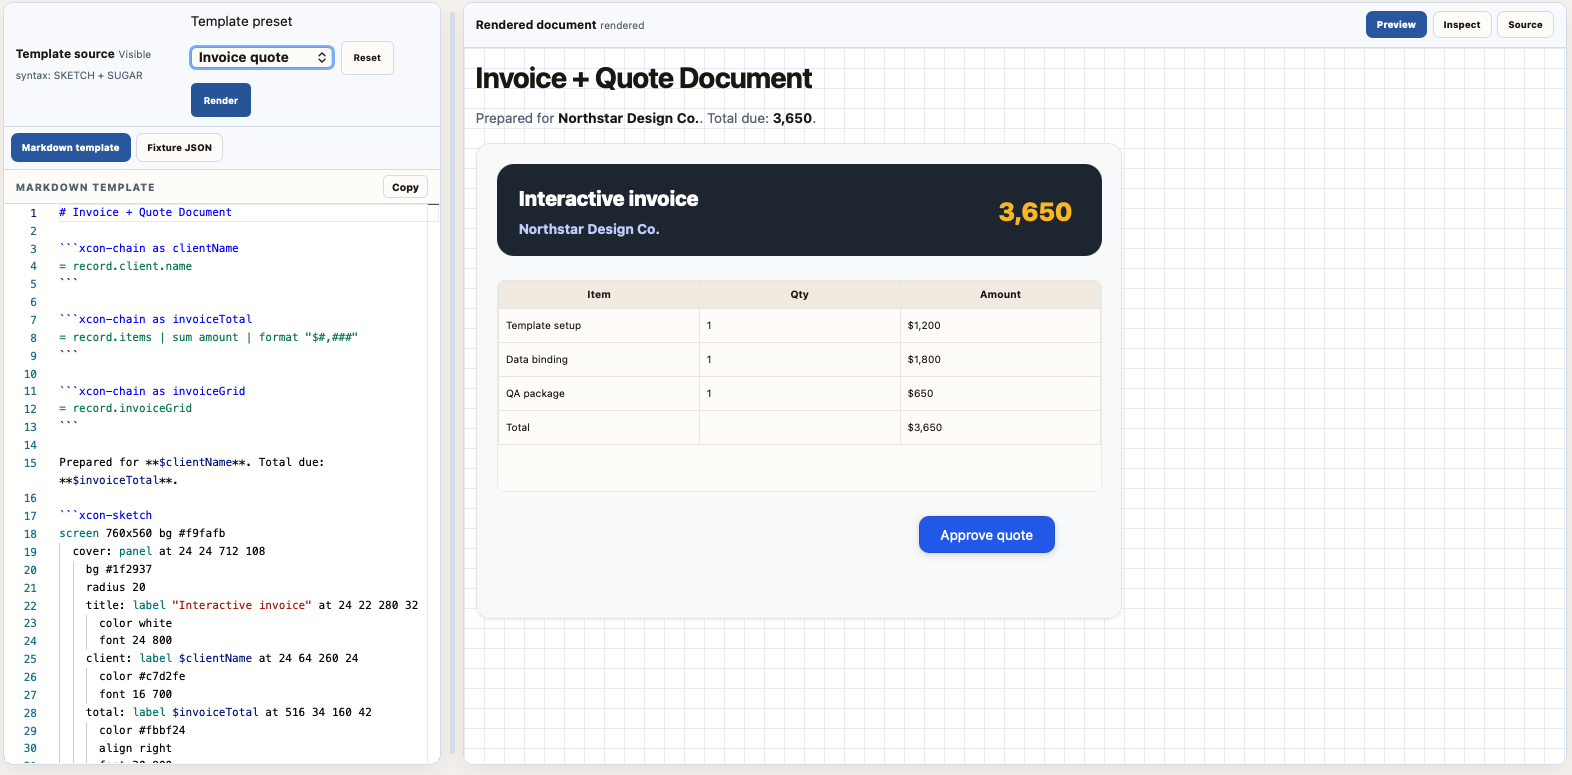The image size is (1572, 775).
Task: Click code line '= record.invoiceGrid'
Action: (x=125, y=408)
